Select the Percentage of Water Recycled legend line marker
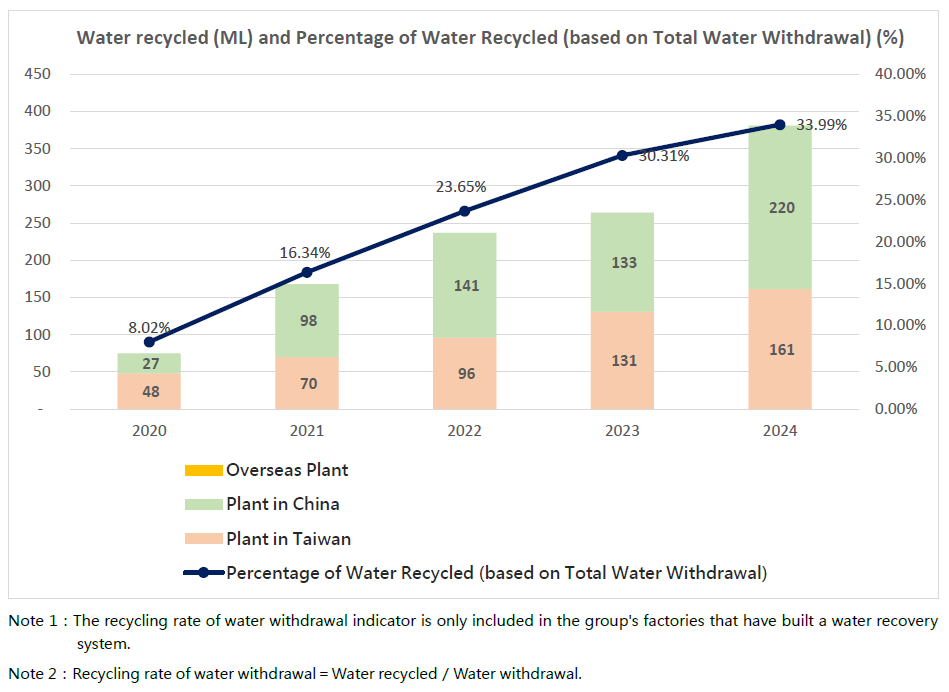 pyautogui.click(x=203, y=573)
